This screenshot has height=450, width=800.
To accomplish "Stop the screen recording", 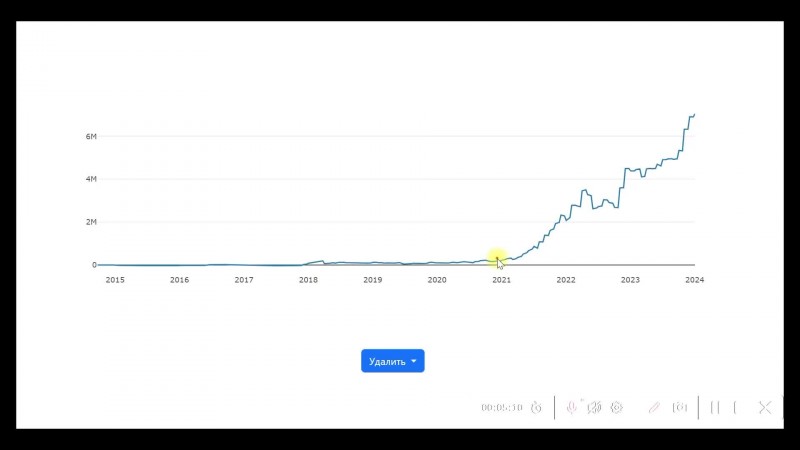I will (735, 407).
